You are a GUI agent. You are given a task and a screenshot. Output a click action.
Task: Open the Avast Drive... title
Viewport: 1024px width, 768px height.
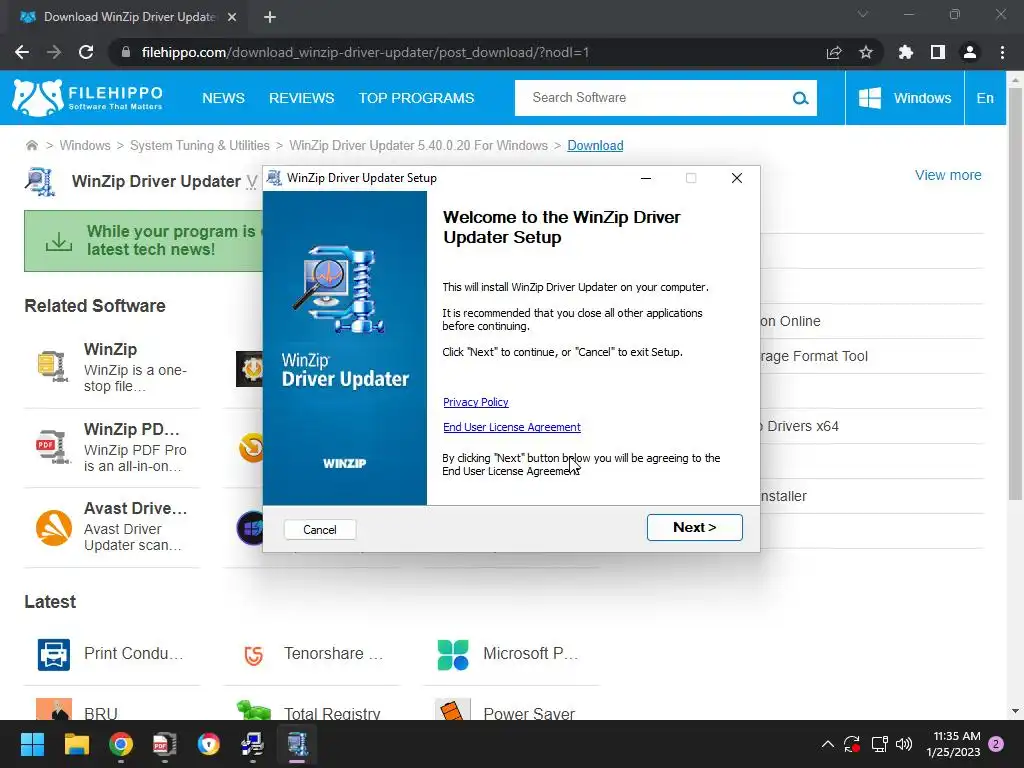click(135, 508)
